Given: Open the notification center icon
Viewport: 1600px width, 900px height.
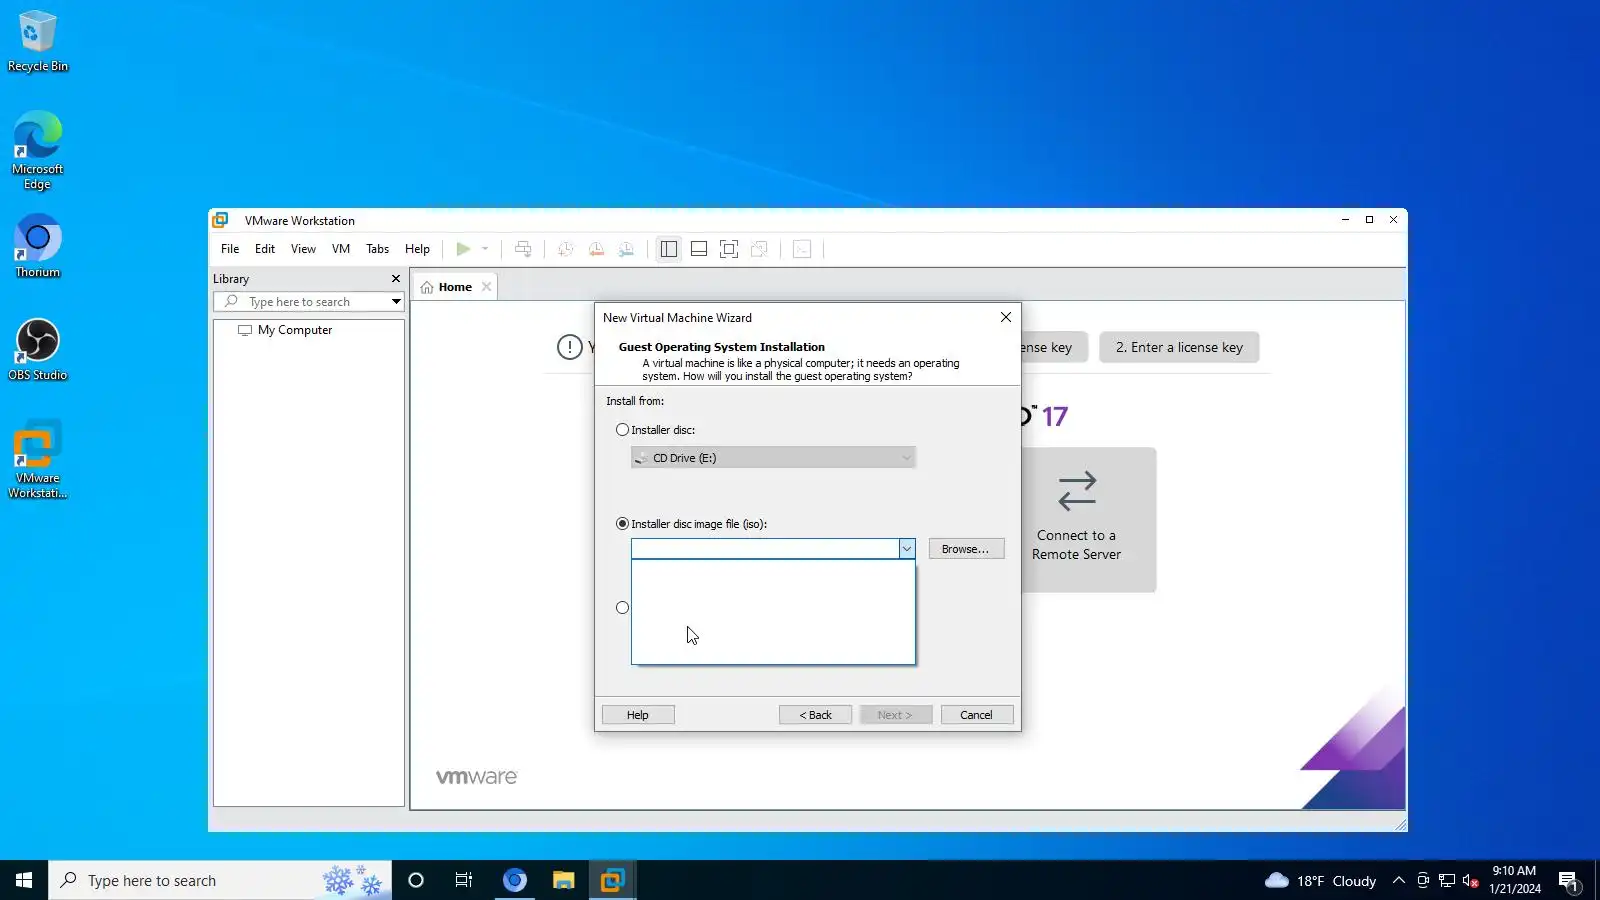Looking at the screenshot, I should click(x=1569, y=881).
